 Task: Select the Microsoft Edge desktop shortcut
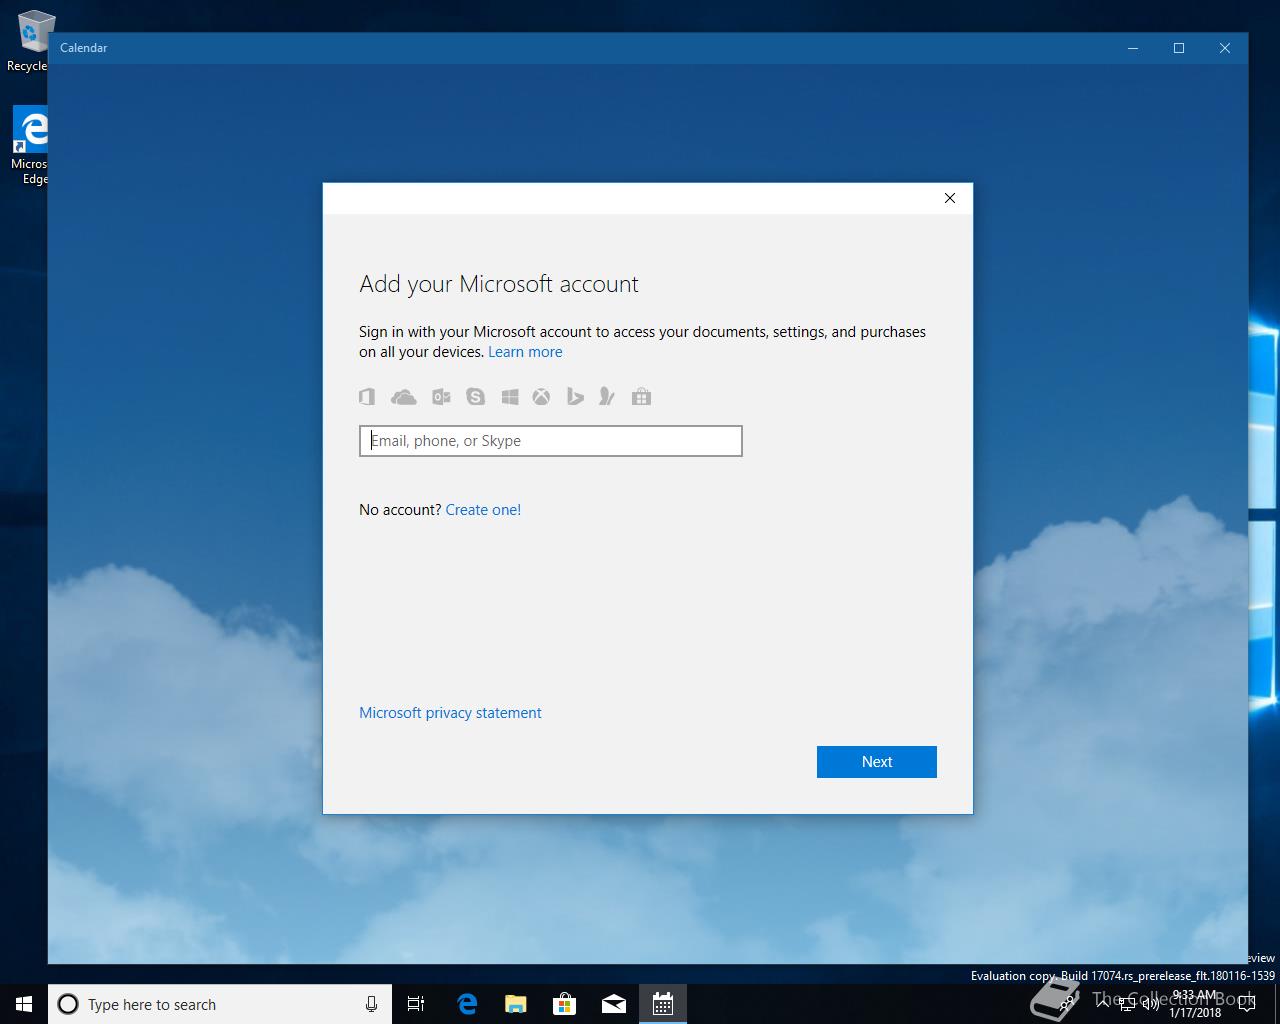pyautogui.click(x=30, y=146)
